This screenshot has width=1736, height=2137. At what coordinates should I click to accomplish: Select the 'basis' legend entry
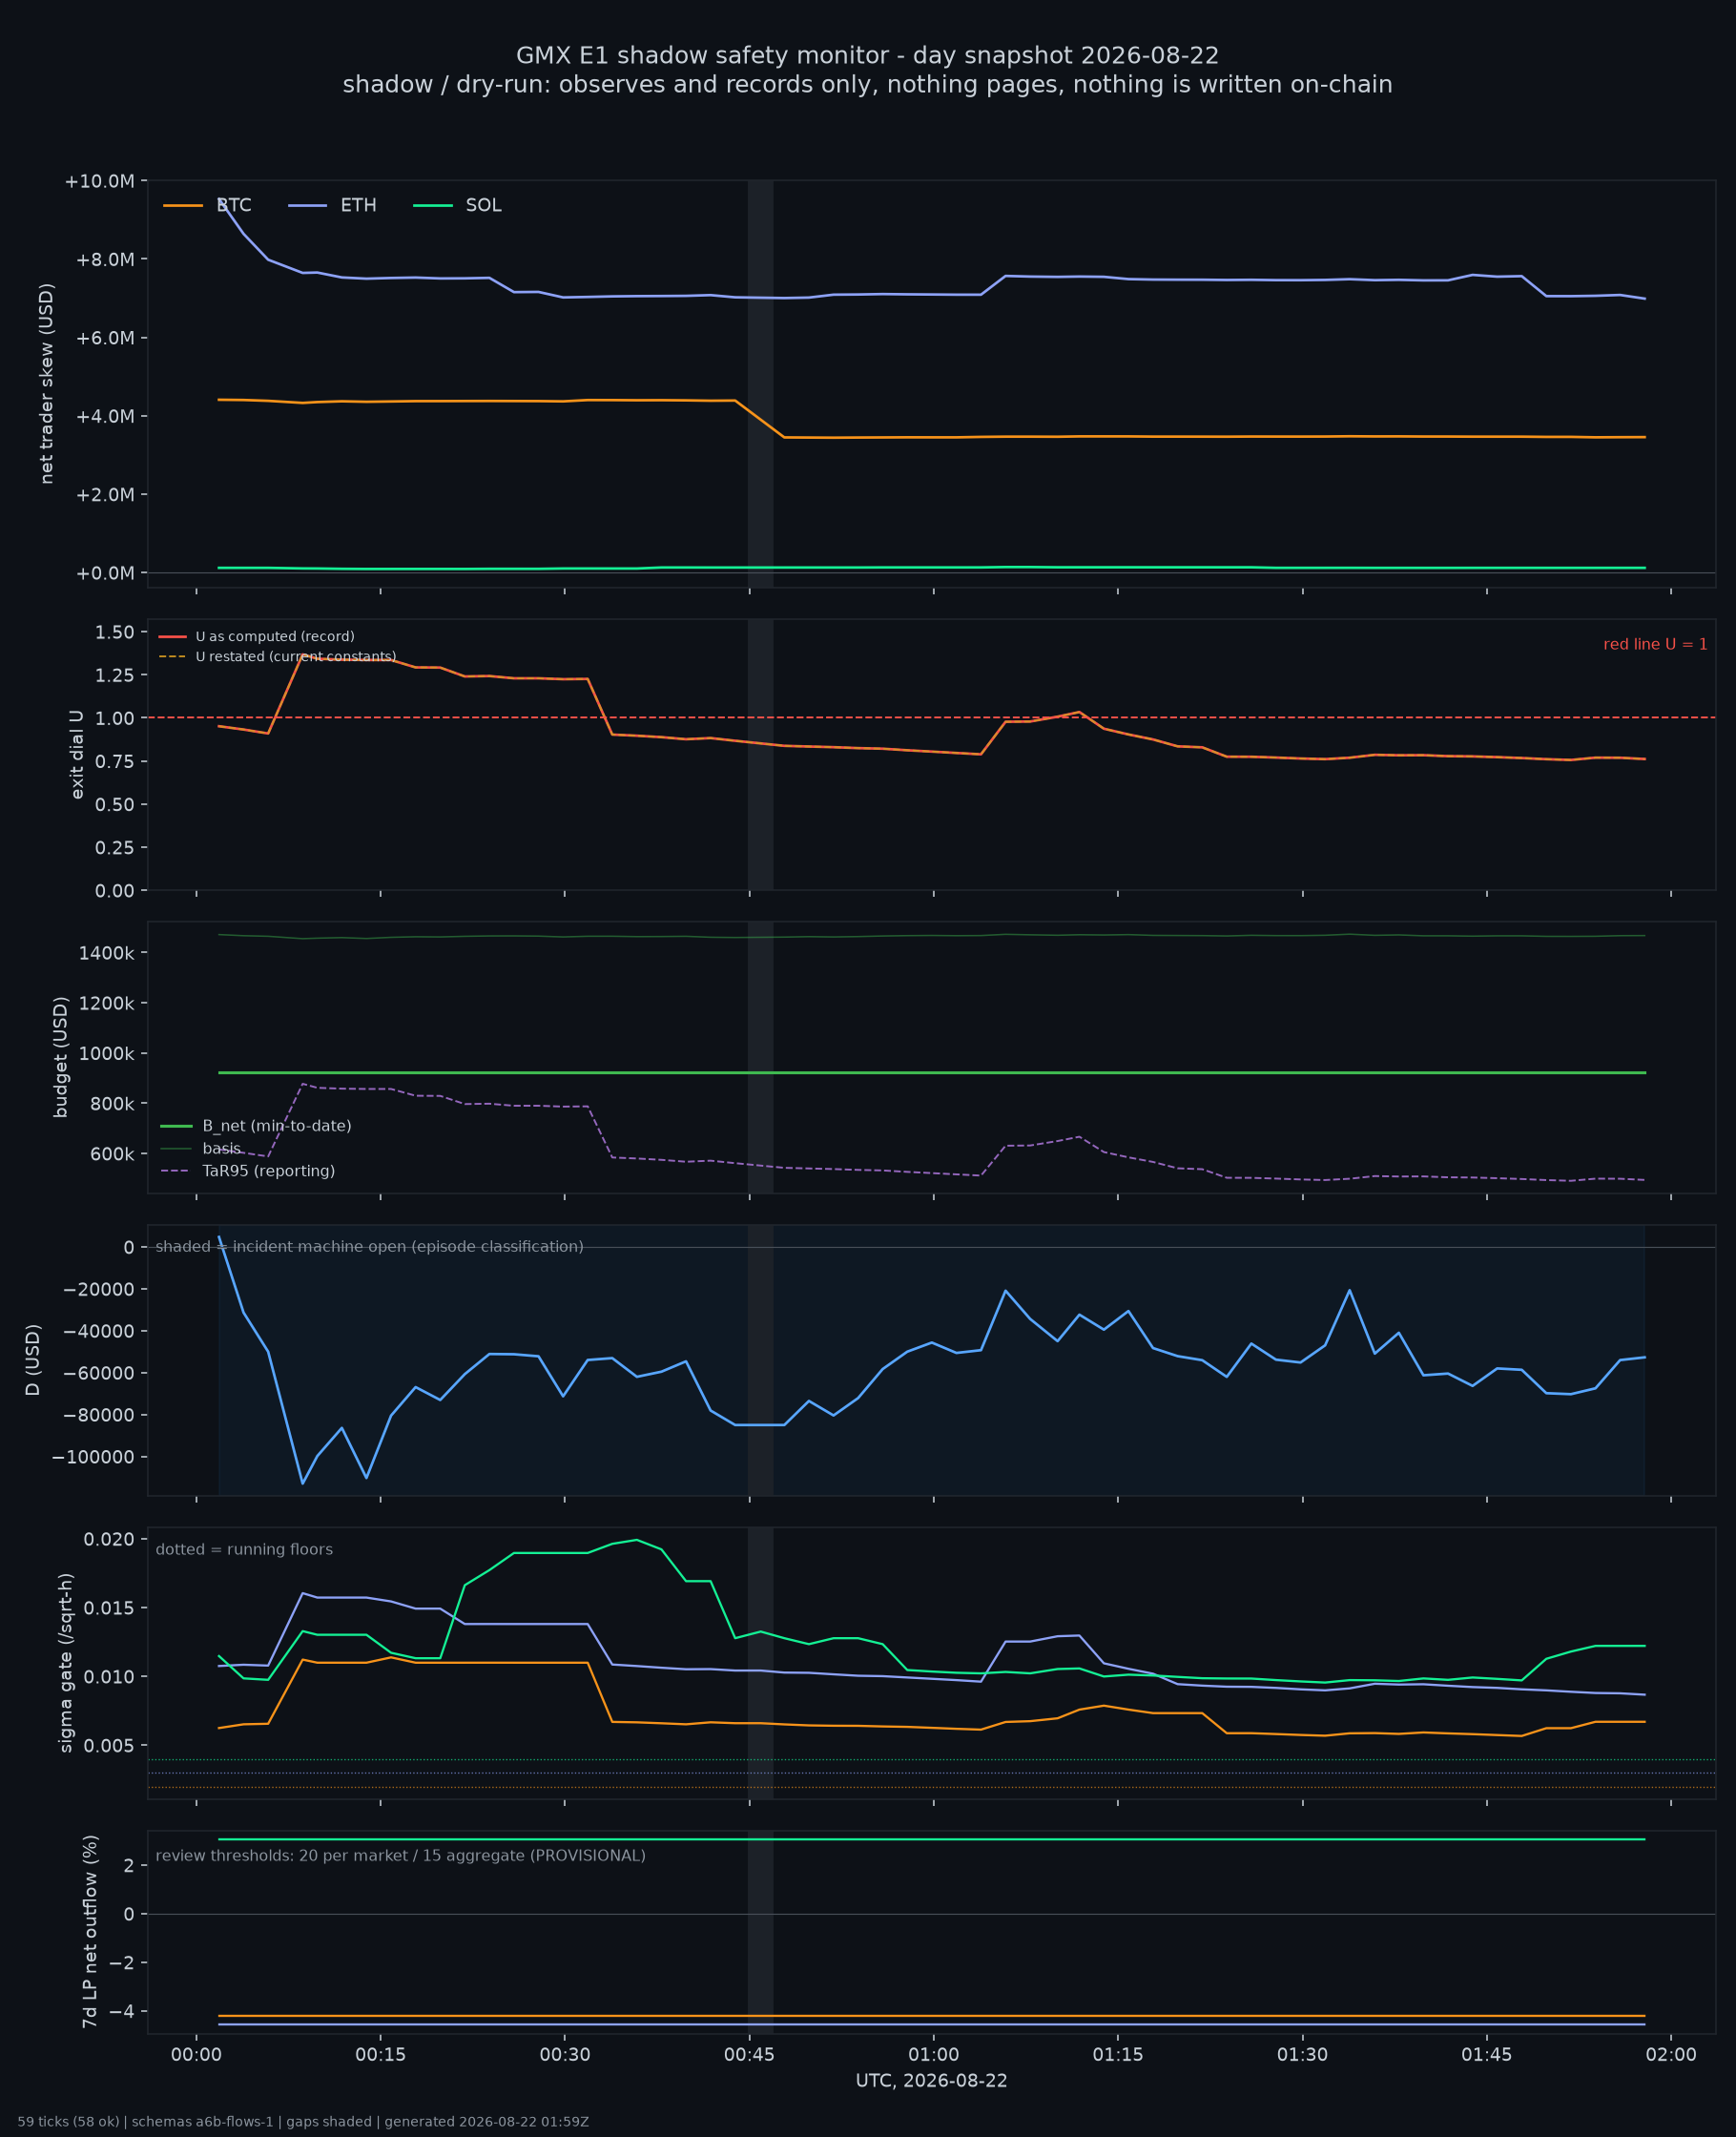pyautogui.click(x=201, y=1148)
